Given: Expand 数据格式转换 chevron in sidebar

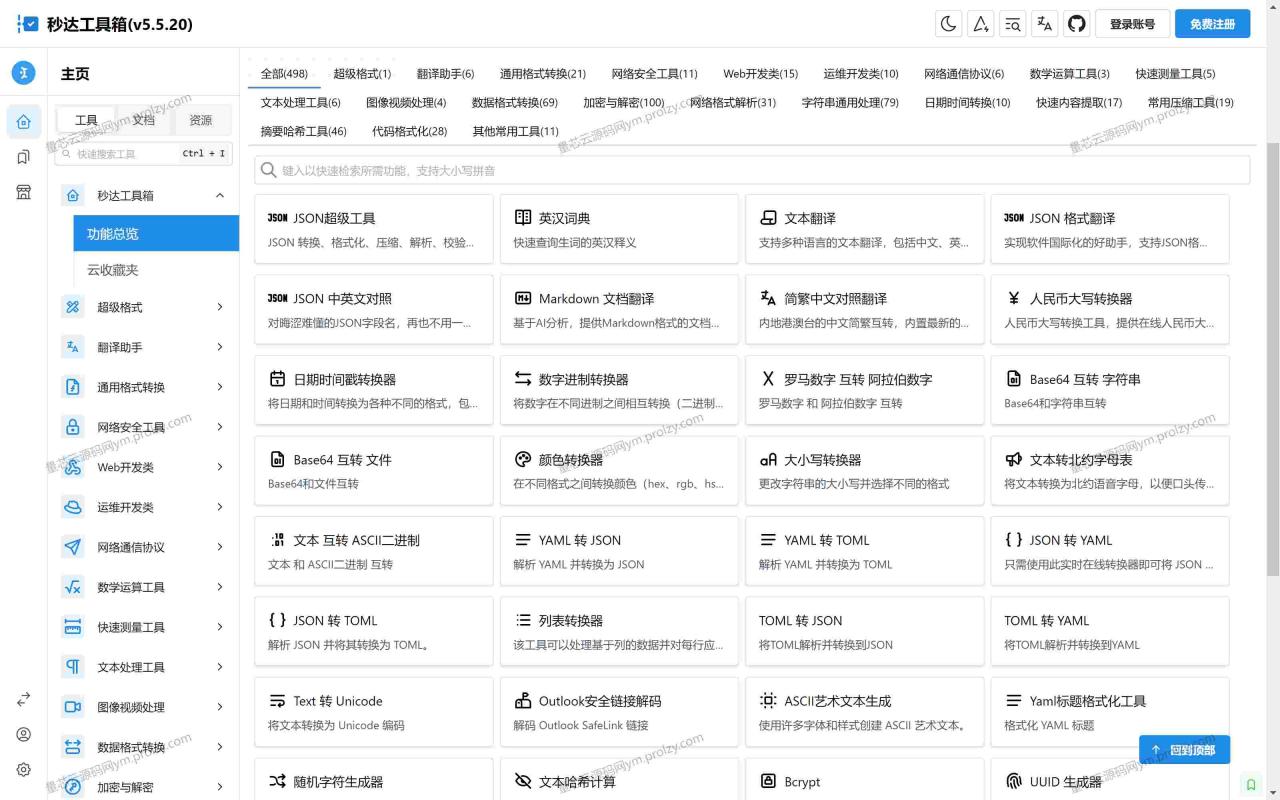Looking at the screenshot, I should [220, 747].
